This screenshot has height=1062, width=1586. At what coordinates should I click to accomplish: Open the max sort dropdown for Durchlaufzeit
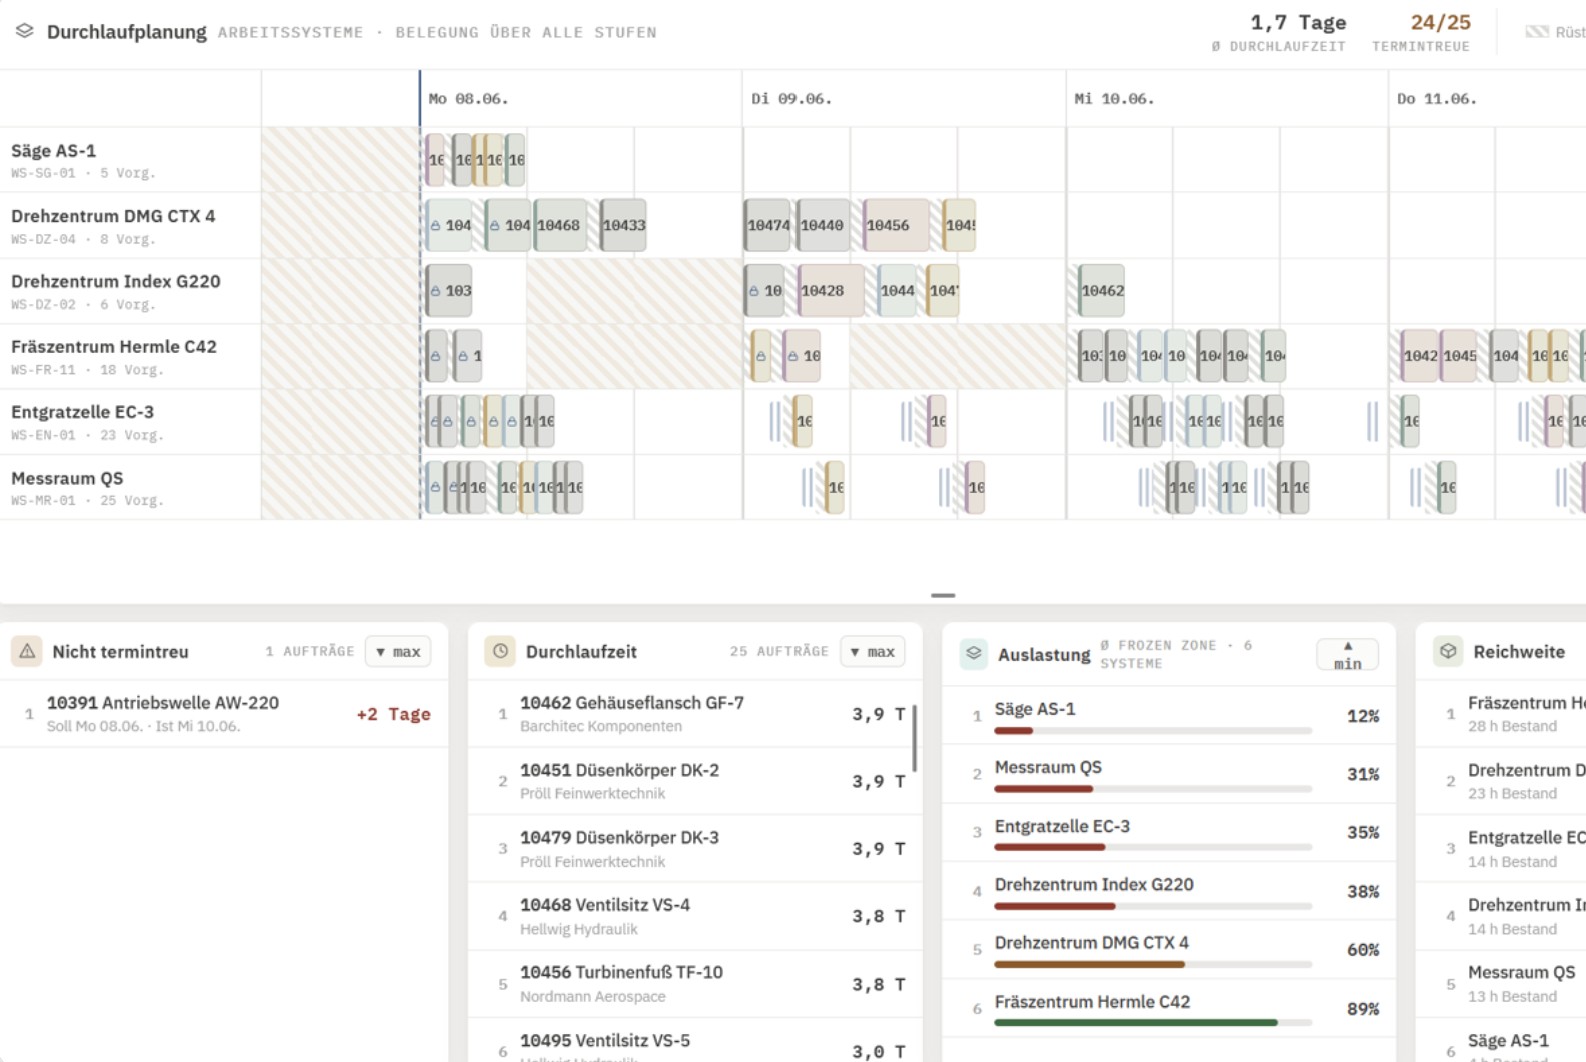point(873,651)
